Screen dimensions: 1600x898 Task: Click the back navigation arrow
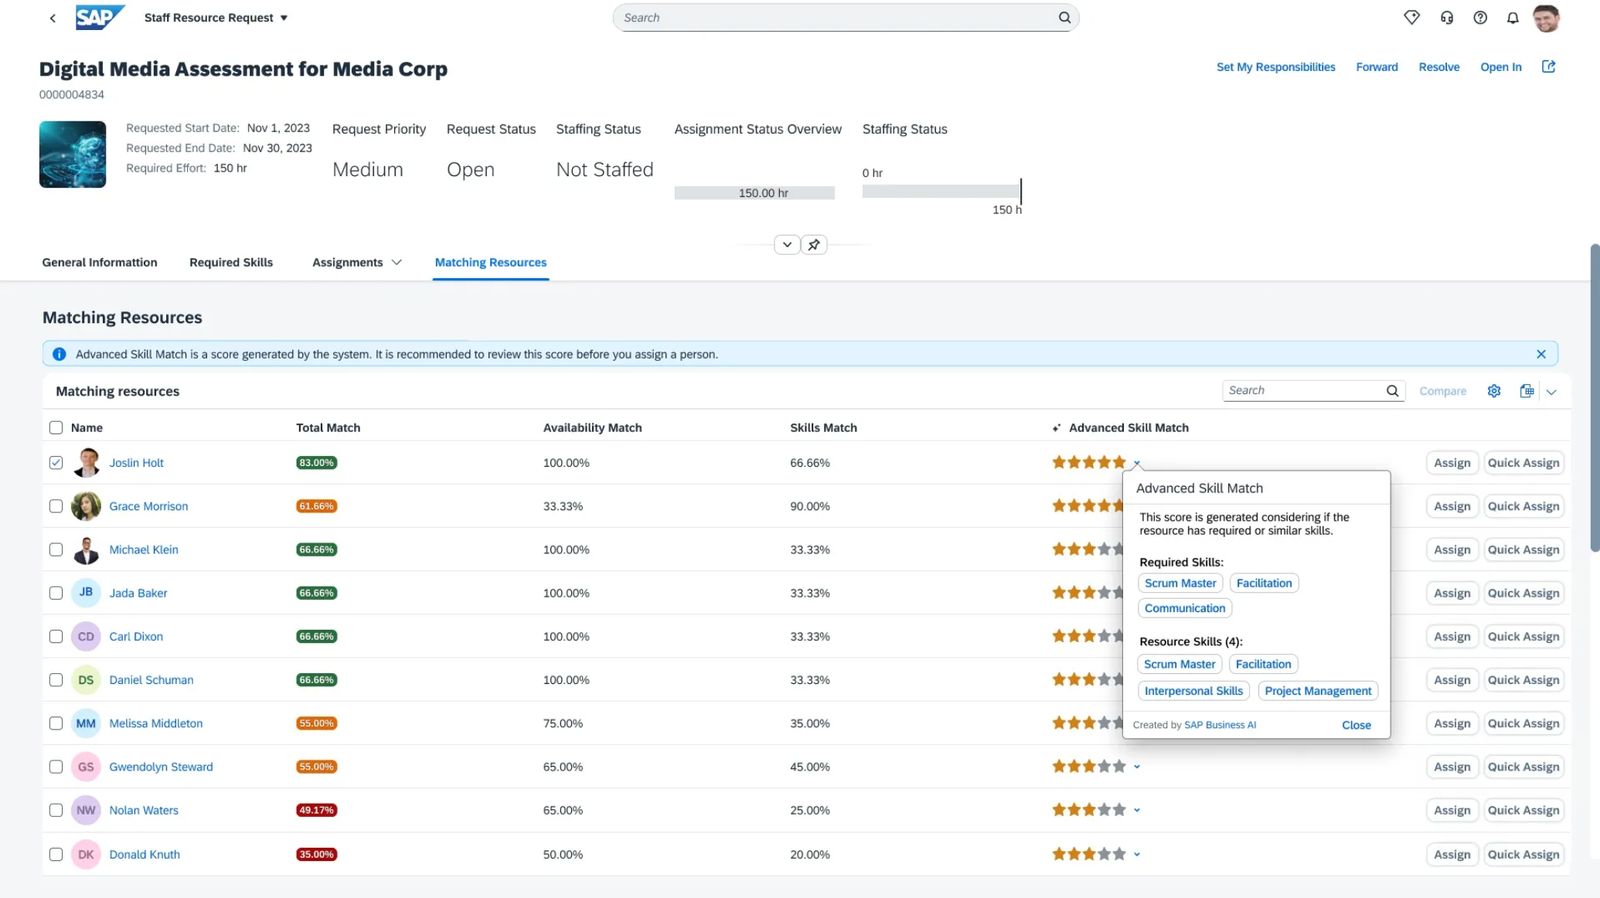53,18
